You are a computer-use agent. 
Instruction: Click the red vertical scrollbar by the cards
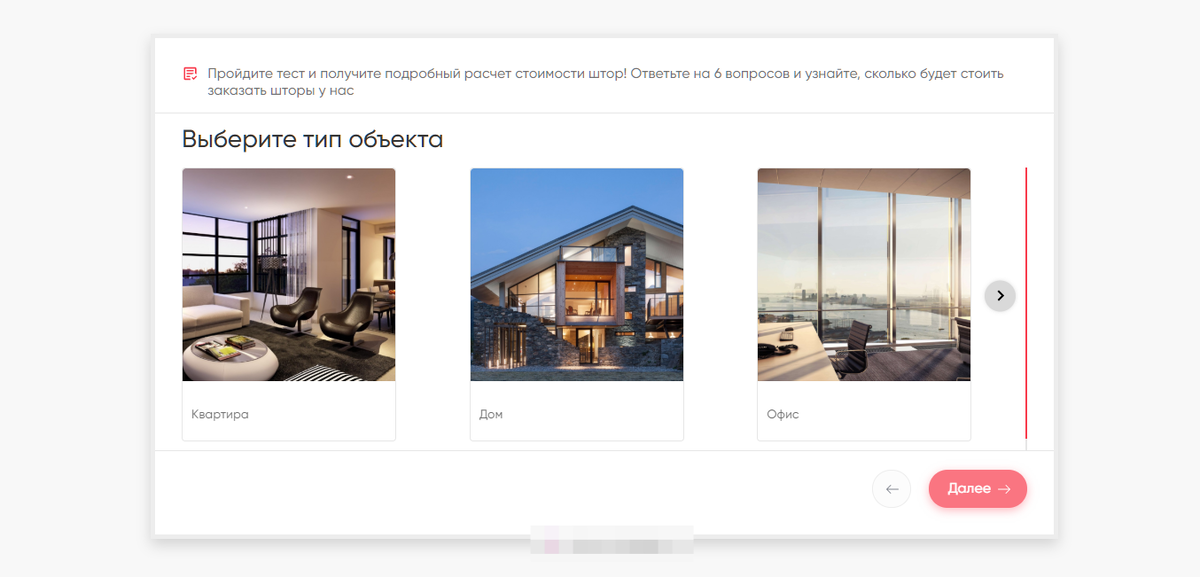[x=1026, y=303]
